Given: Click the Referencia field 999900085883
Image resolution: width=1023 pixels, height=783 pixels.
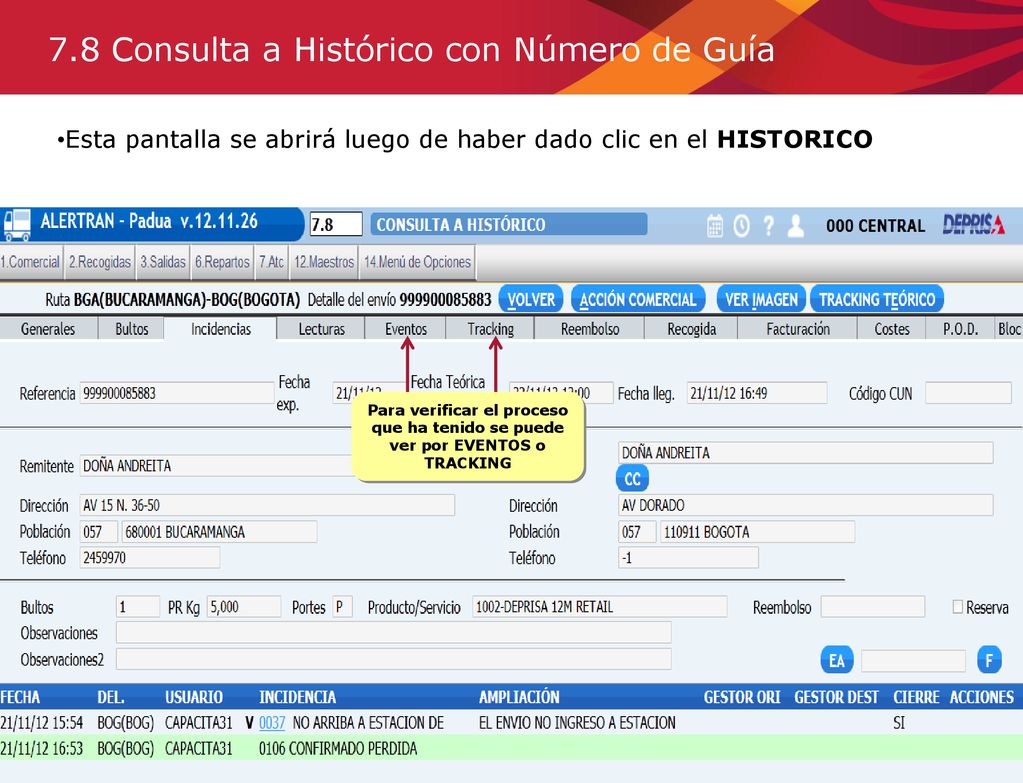Looking at the screenshot, I should click(177, 393).
